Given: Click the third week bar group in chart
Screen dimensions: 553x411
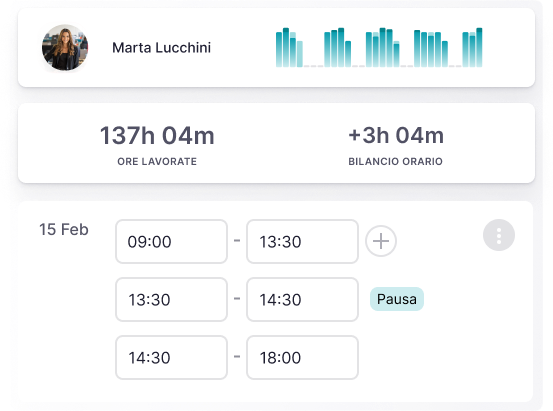Looking at the screenshot, I should [x=383, y=47].
